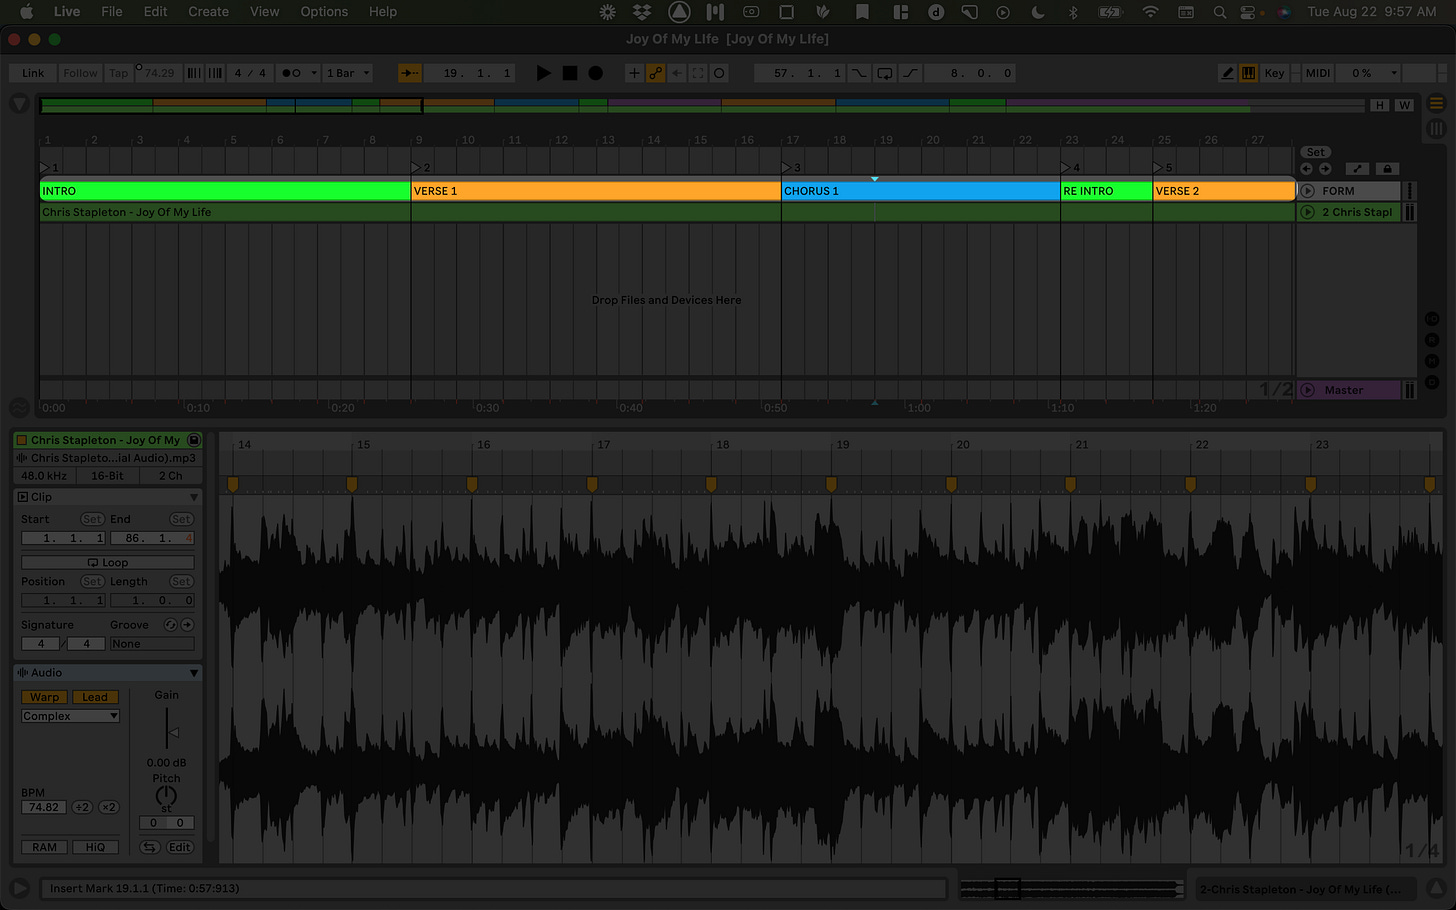Screen dimensions: 1456x910
Task: Click the tempo field 74.29
Action: point(159,73)
